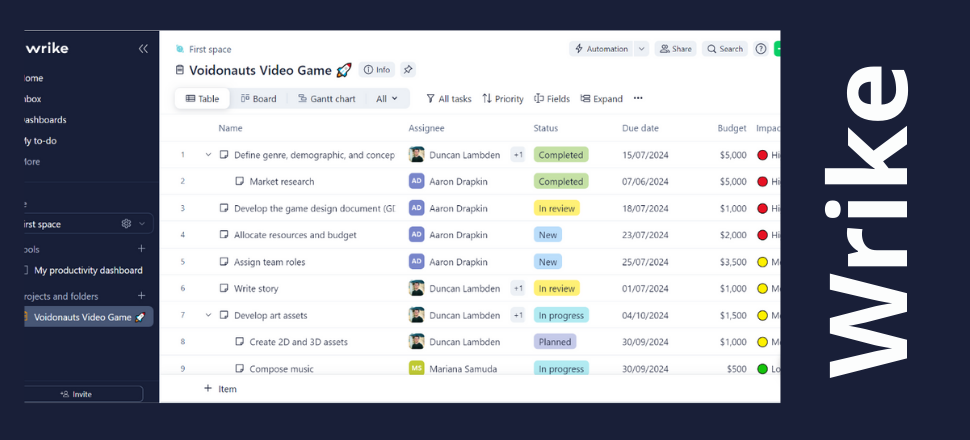Click the Due date column header
Screen dimensions: 970x440
[x=640, y=128]
